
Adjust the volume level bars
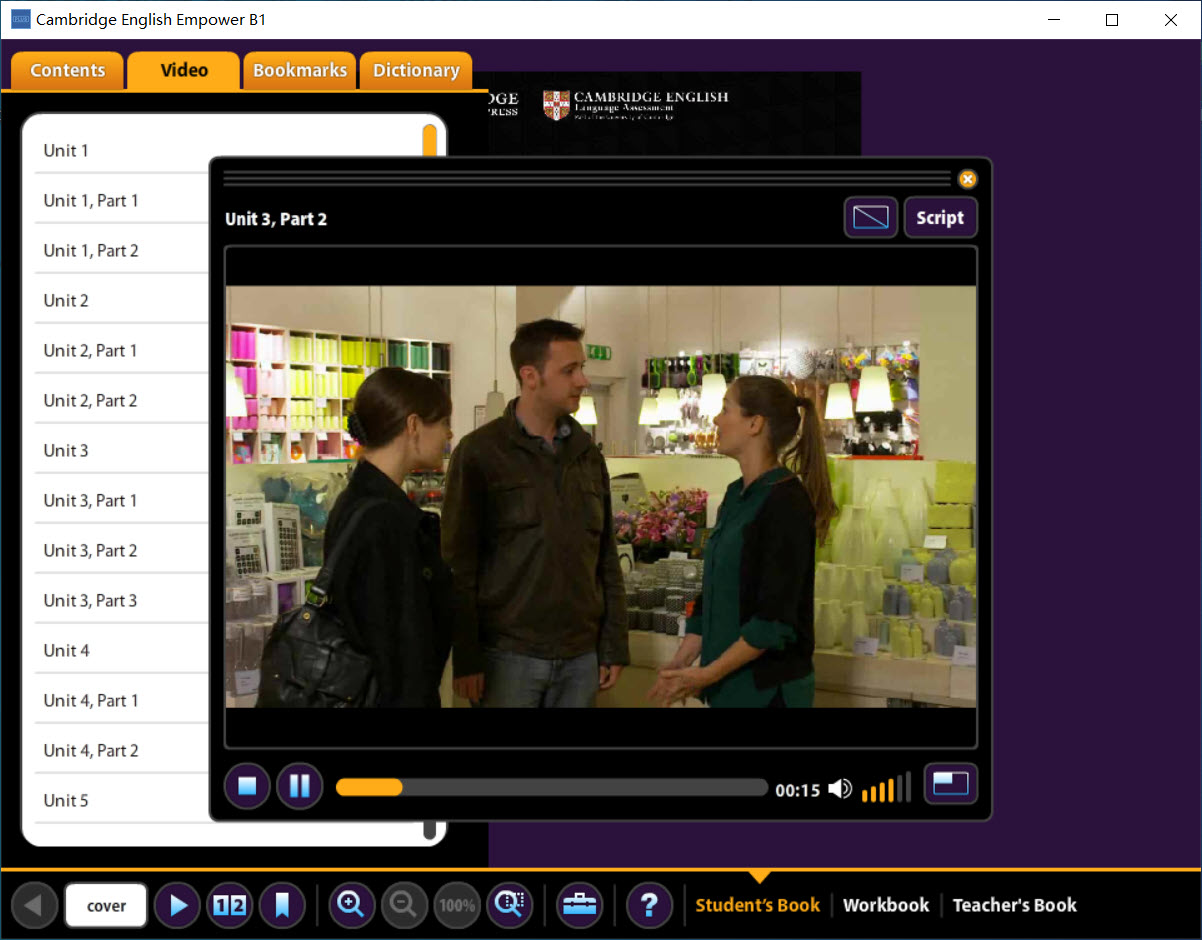tap(886, 787)
